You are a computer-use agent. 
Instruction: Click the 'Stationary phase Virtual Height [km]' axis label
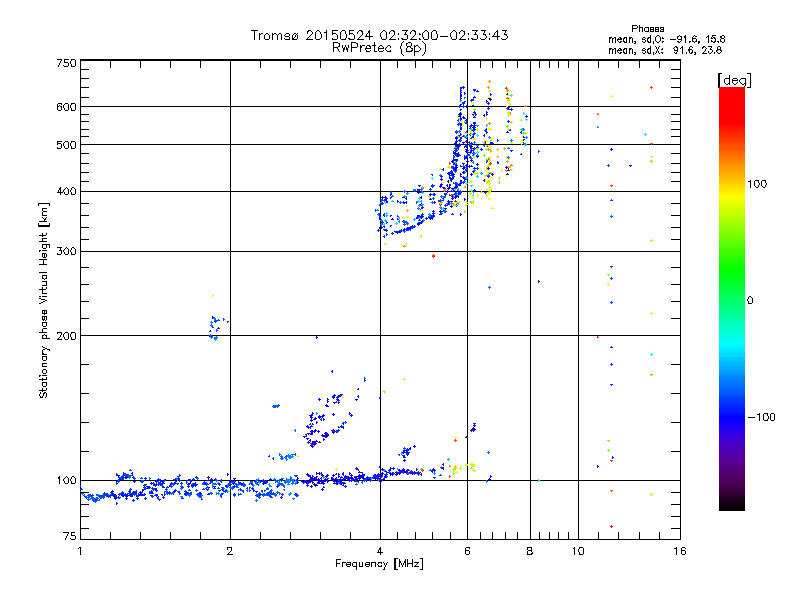[44, 301]
